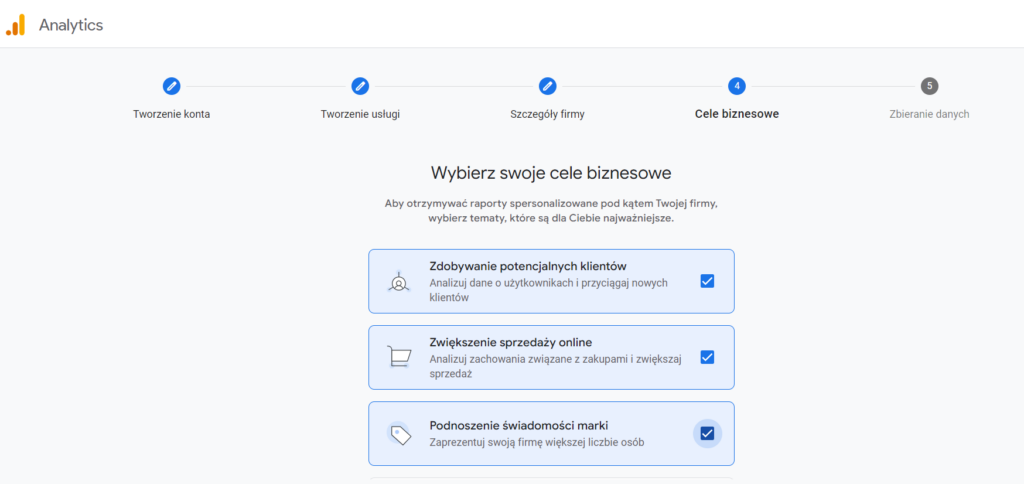Image resolution: width=1024 pixels, height=484 pixels.
Task: Uncheck Zwiększenie sprzedaży online checkbox
Action: coord(707,357)
